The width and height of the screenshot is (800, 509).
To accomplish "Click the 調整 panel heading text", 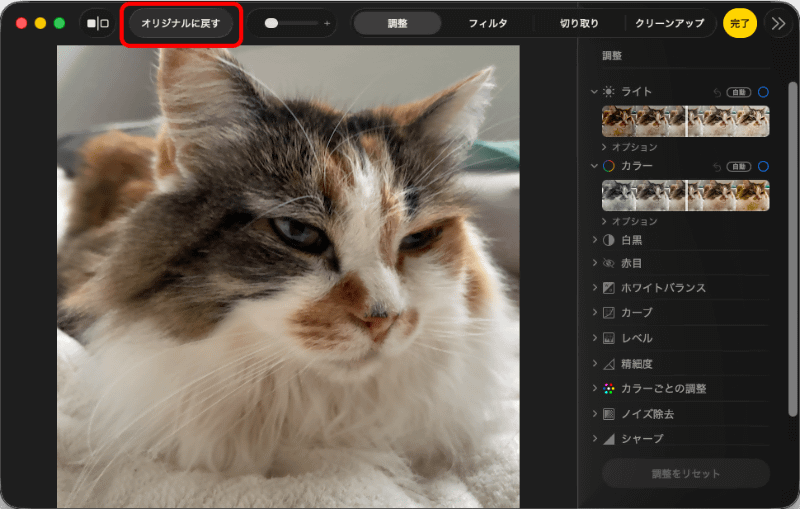I will tap(612, 56).
